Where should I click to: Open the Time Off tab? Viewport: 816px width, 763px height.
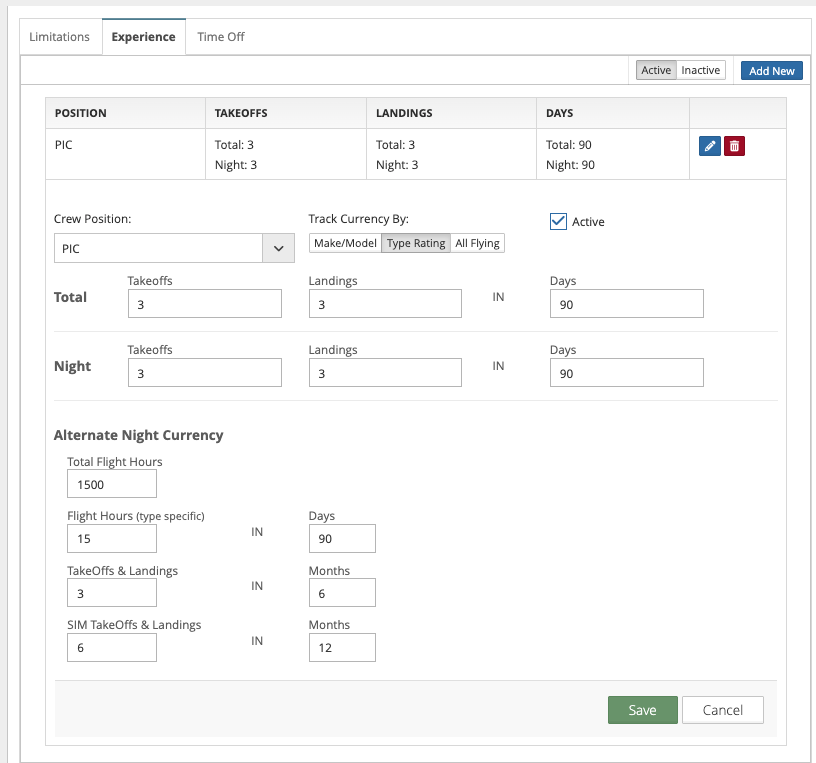click(x=221, y=37)
